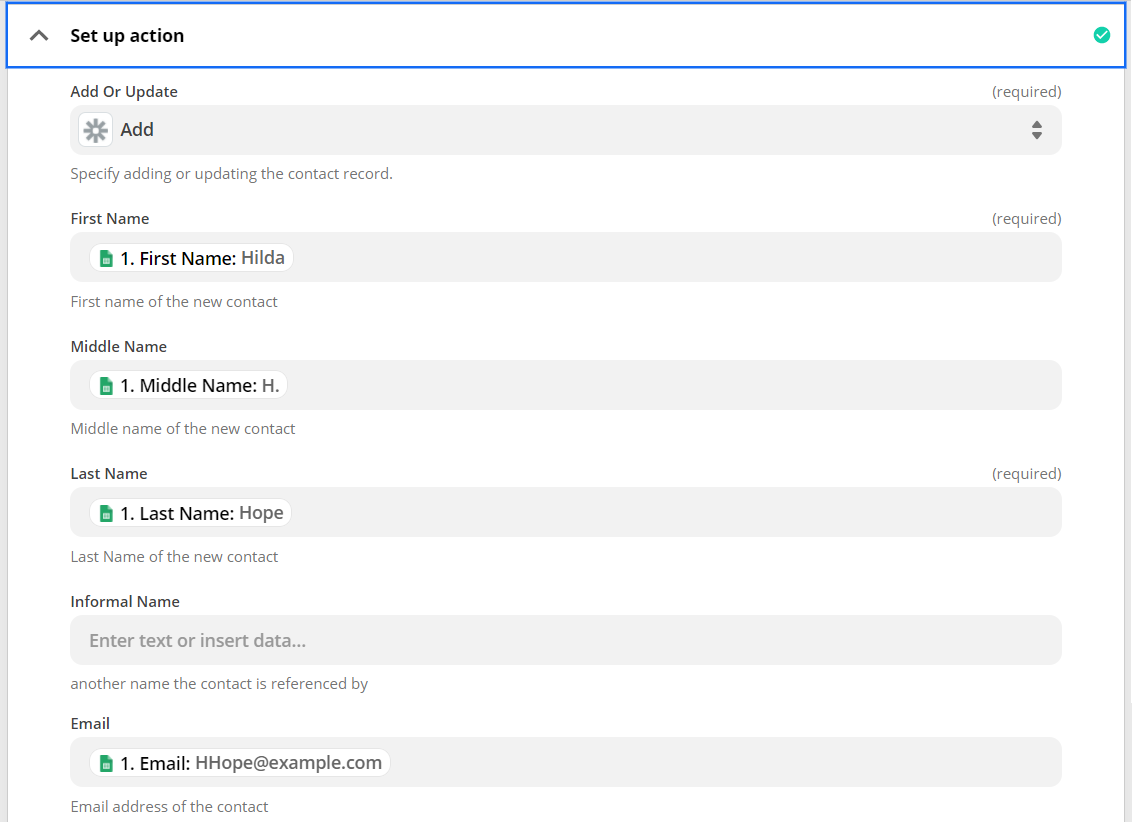Click the Add Or Update field label
1132x825 pixels.
124,92
